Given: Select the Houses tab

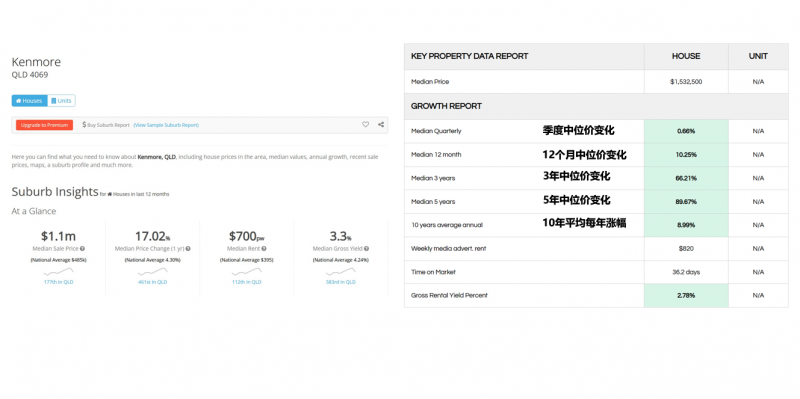Looking at the screenshot, I should click(30, 101).
